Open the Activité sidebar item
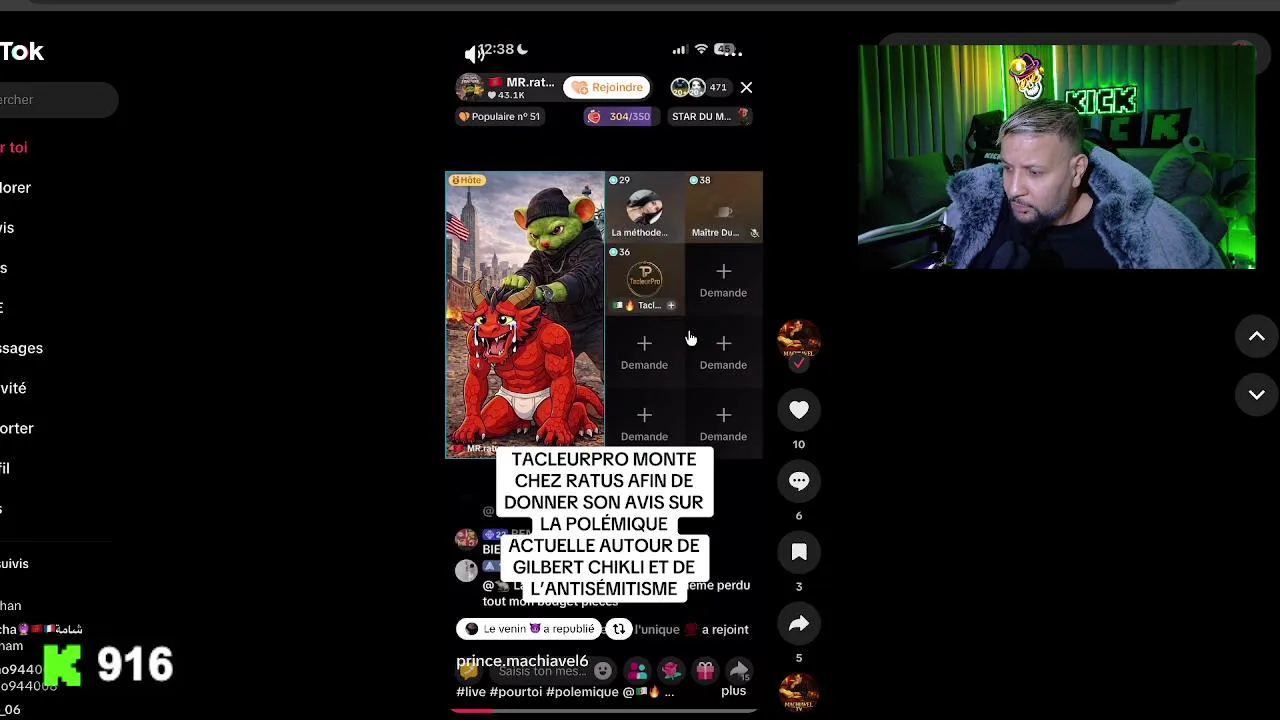The height and width of the screenshot is (720, 1280). pyautogui.click(x=13, y=388)
